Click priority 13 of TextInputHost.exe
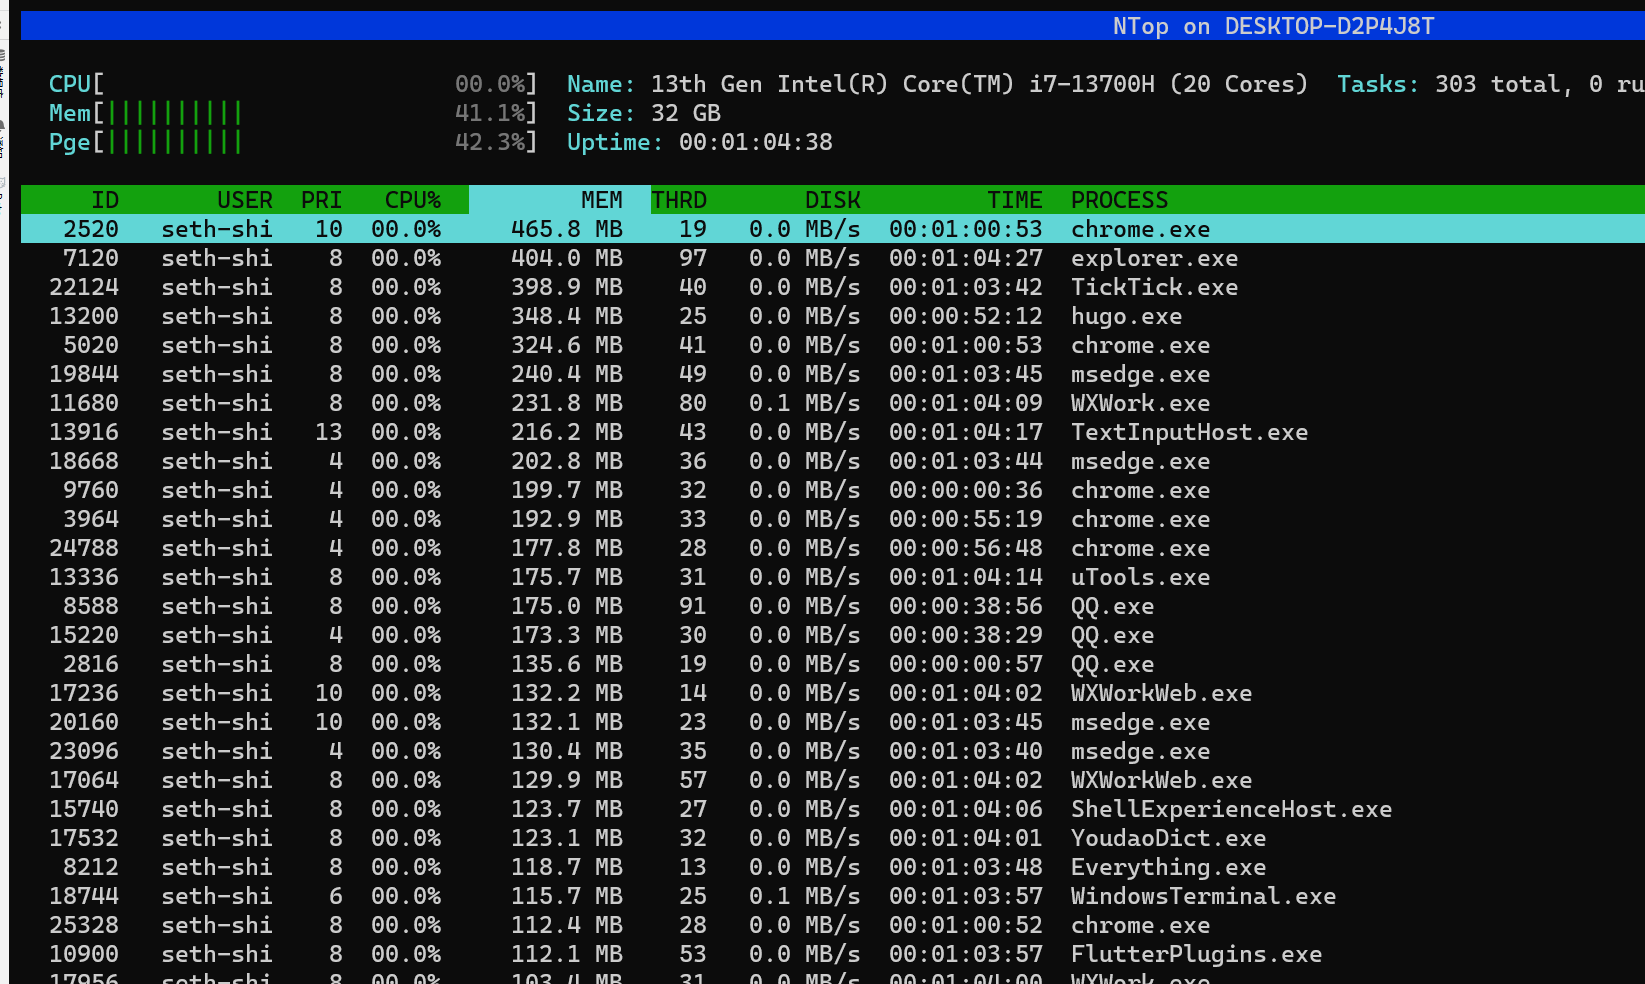The height and width of the screenshot is (984, 1645). coord(329,432)
